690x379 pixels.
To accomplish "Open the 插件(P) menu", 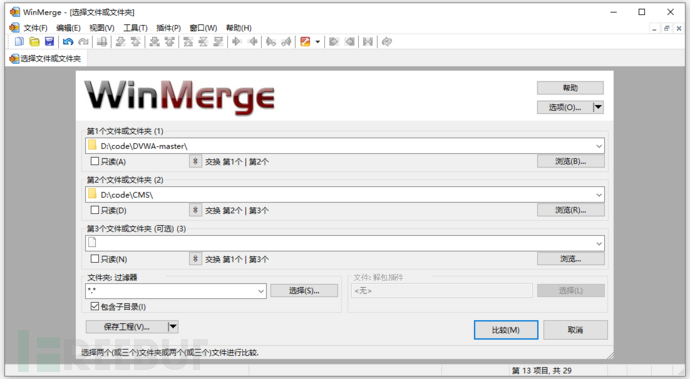I will click(x=169, y=28).
